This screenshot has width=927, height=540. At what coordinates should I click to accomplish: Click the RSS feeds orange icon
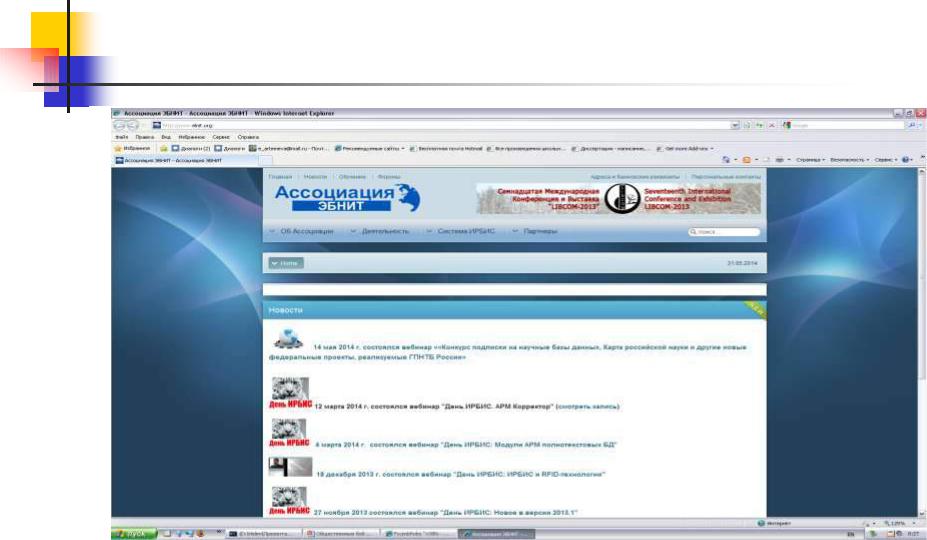click(x=746, y=160)
